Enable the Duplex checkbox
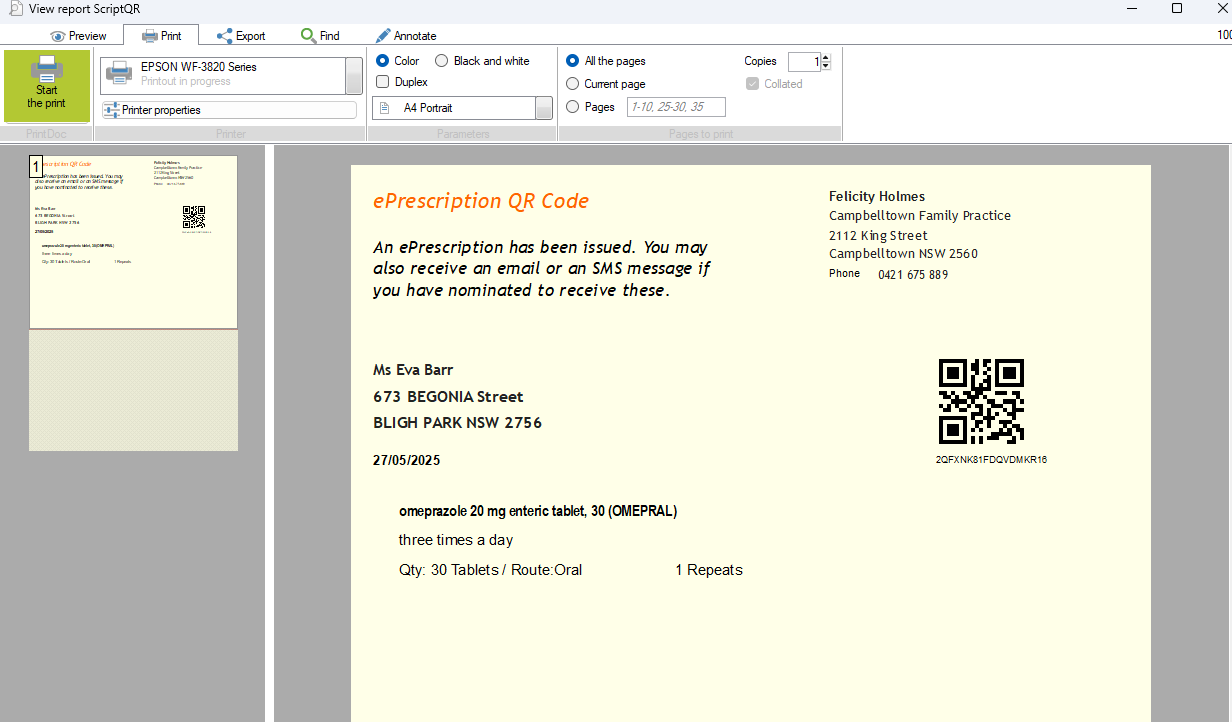Image resolution: width=1232 pixels, height=722 pixels. (382, 82)
